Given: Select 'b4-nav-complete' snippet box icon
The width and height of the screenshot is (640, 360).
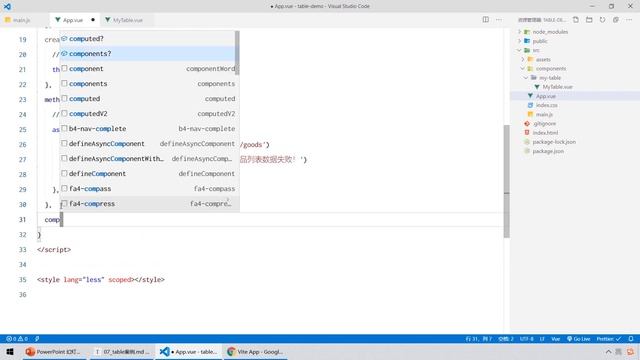Looking at the screenshot, I should [64, 128].
